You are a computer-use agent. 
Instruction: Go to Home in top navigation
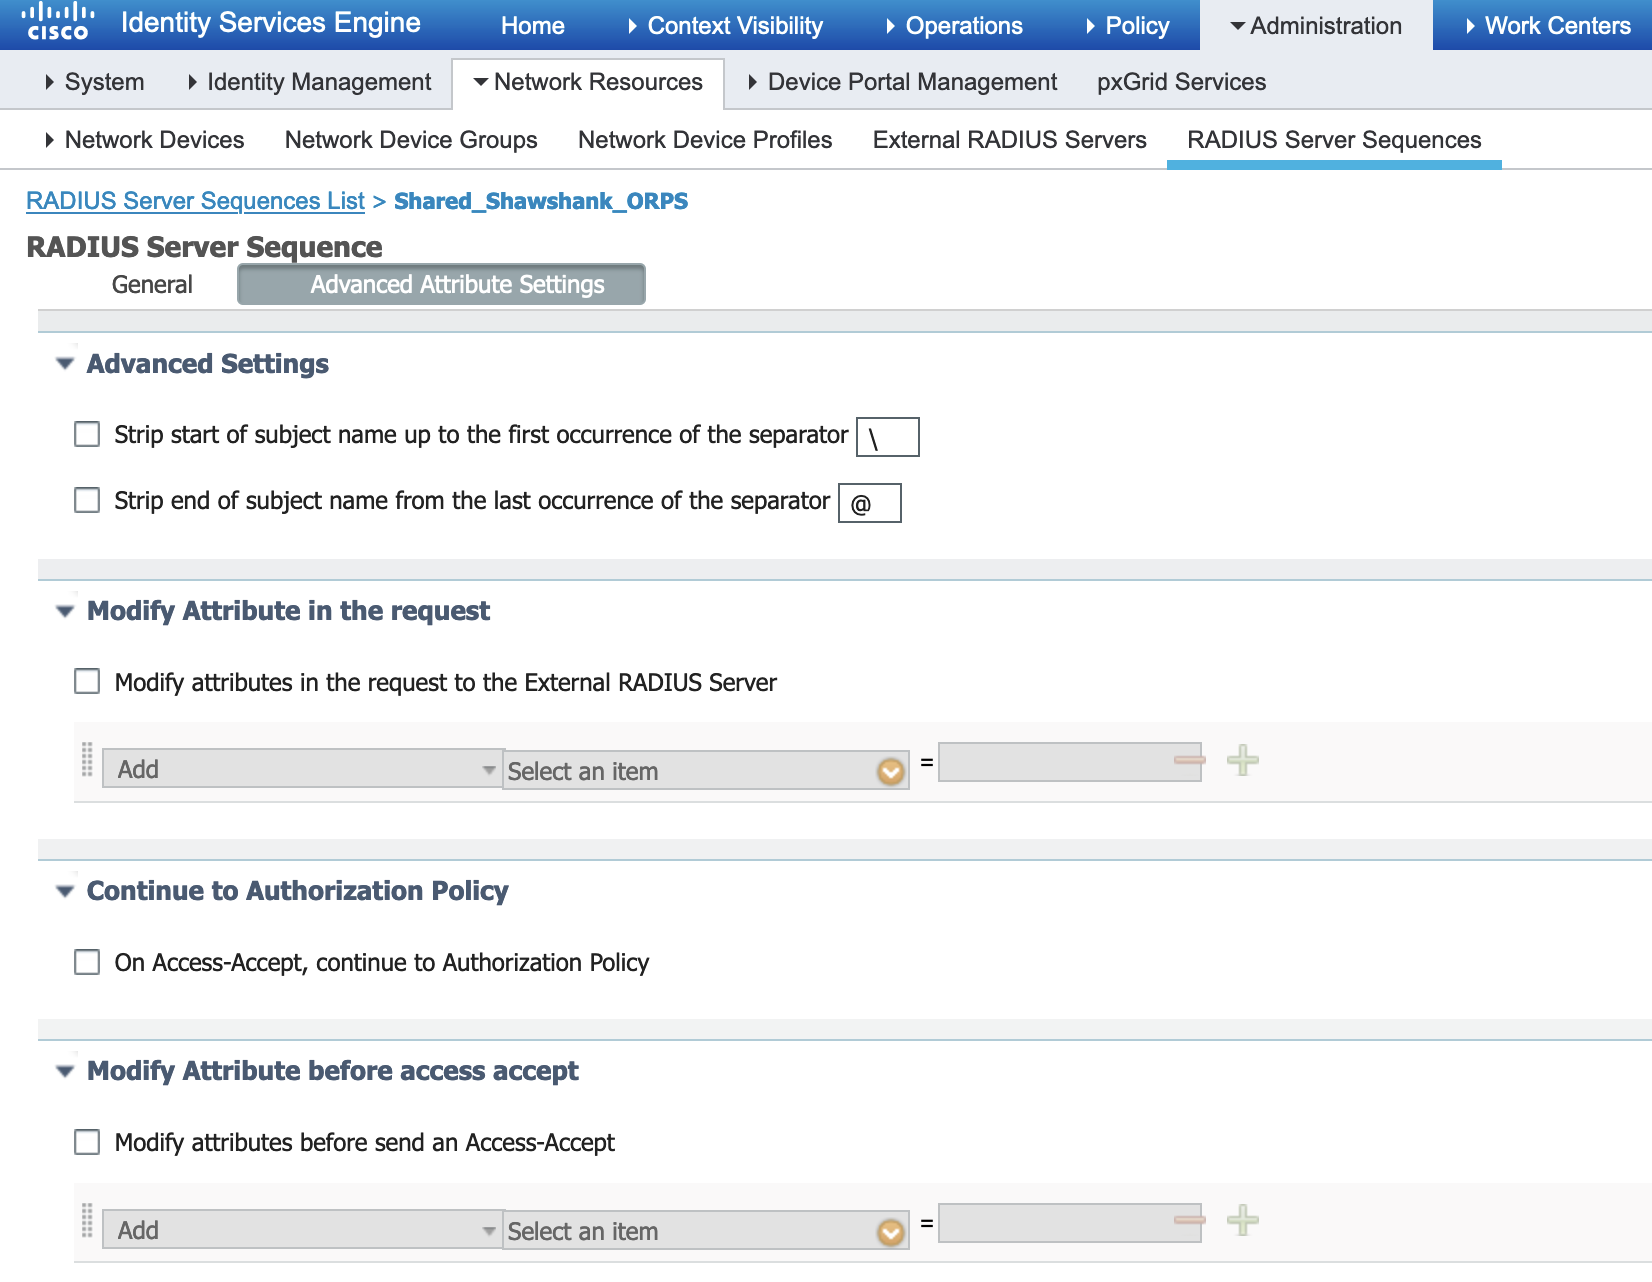coord(532,26)
